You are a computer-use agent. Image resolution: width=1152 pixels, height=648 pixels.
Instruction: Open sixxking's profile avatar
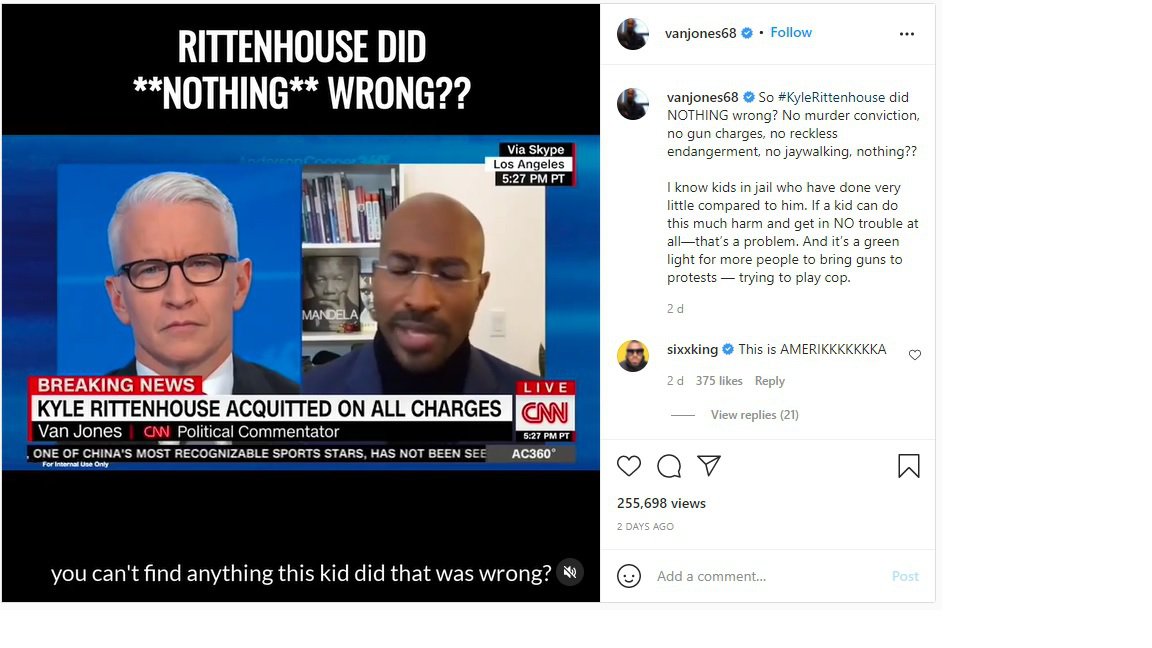tap(633, 356)
